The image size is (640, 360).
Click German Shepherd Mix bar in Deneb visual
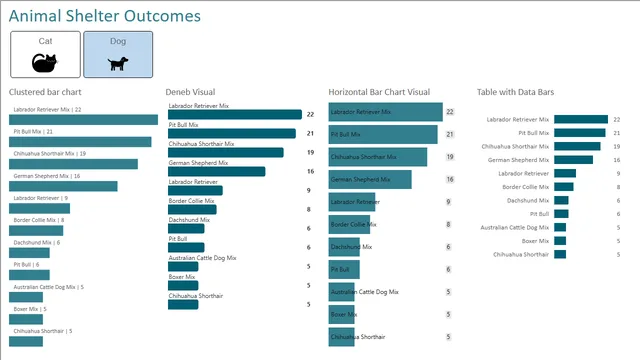[216, 171]
